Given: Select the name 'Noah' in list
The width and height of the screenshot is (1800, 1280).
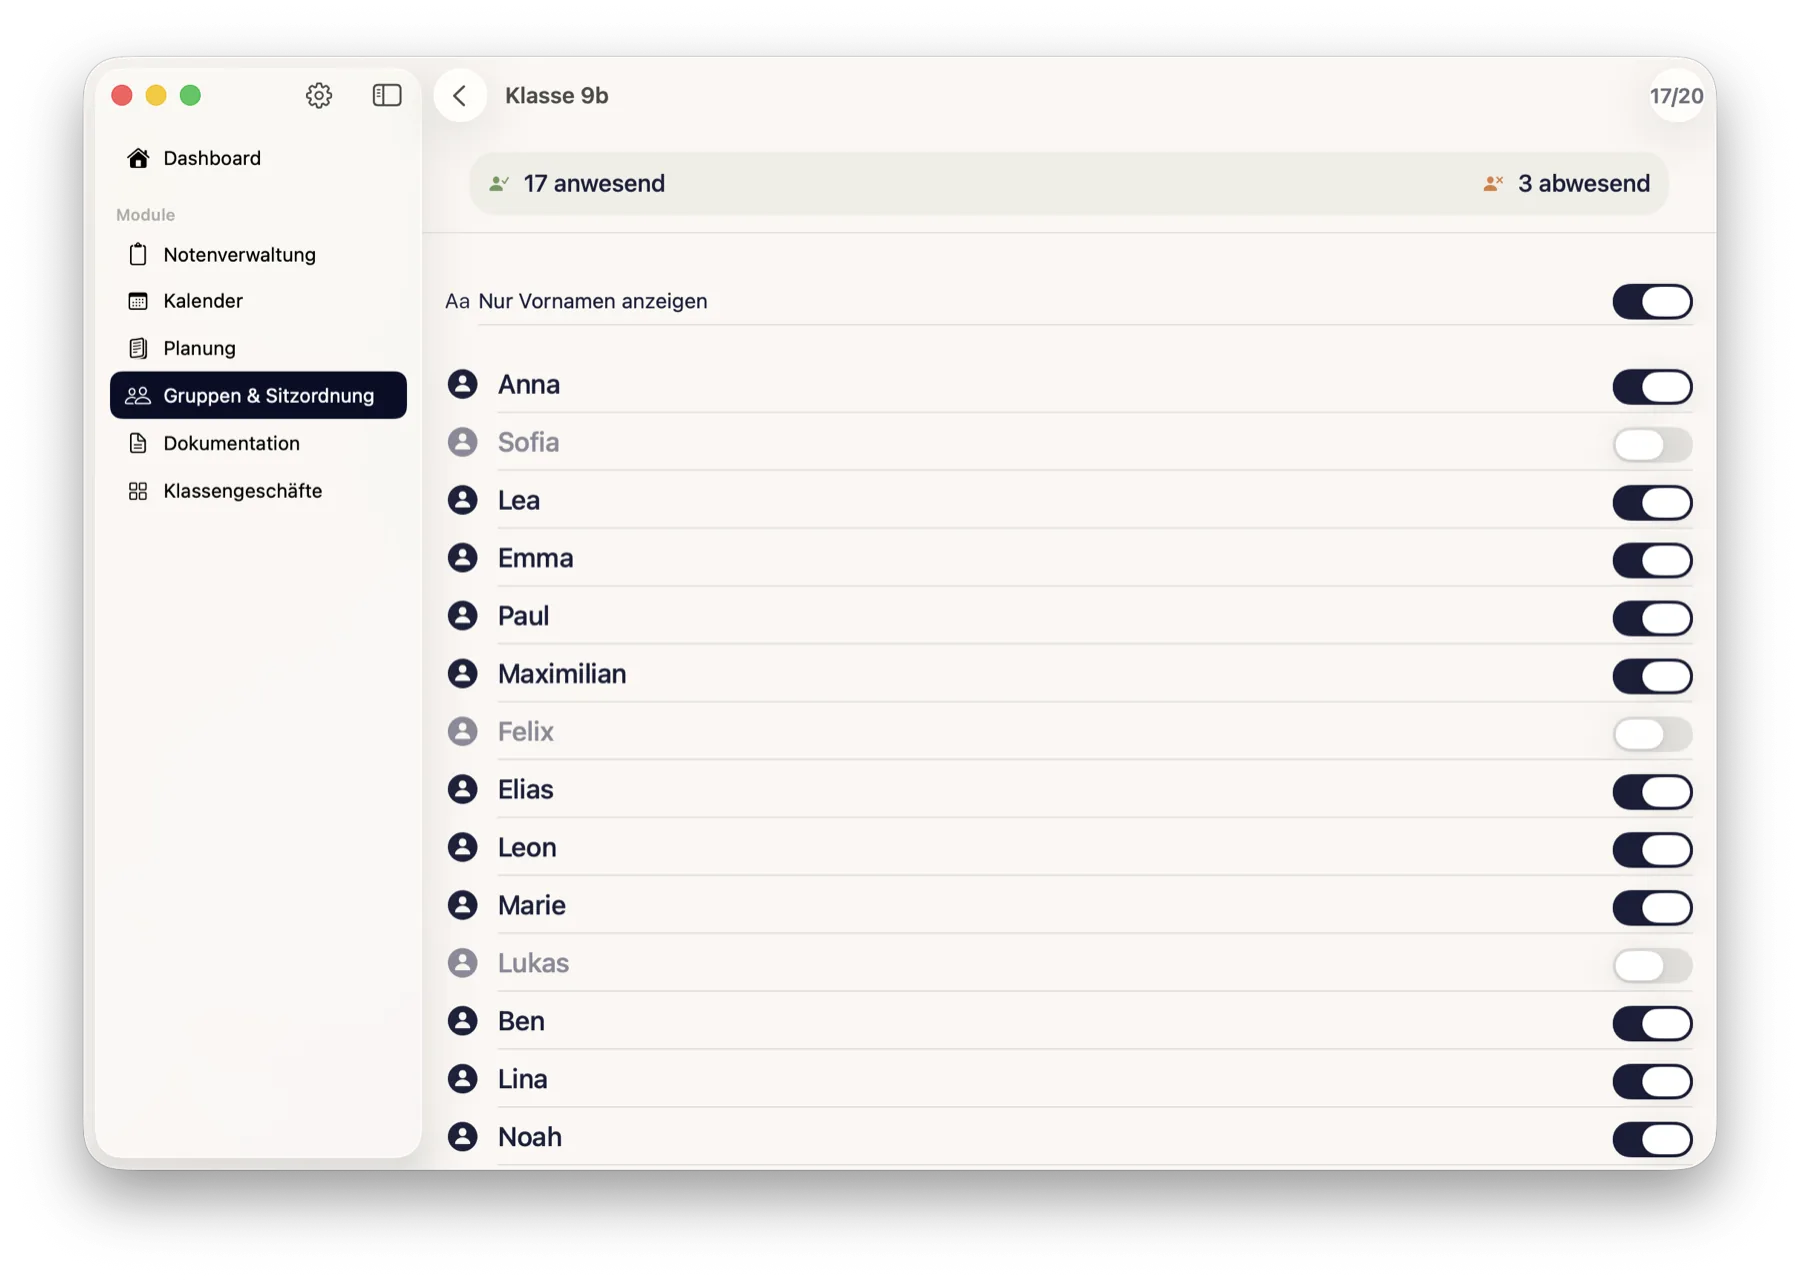Looking at the screenshot, I should (x=530, y=1137).
